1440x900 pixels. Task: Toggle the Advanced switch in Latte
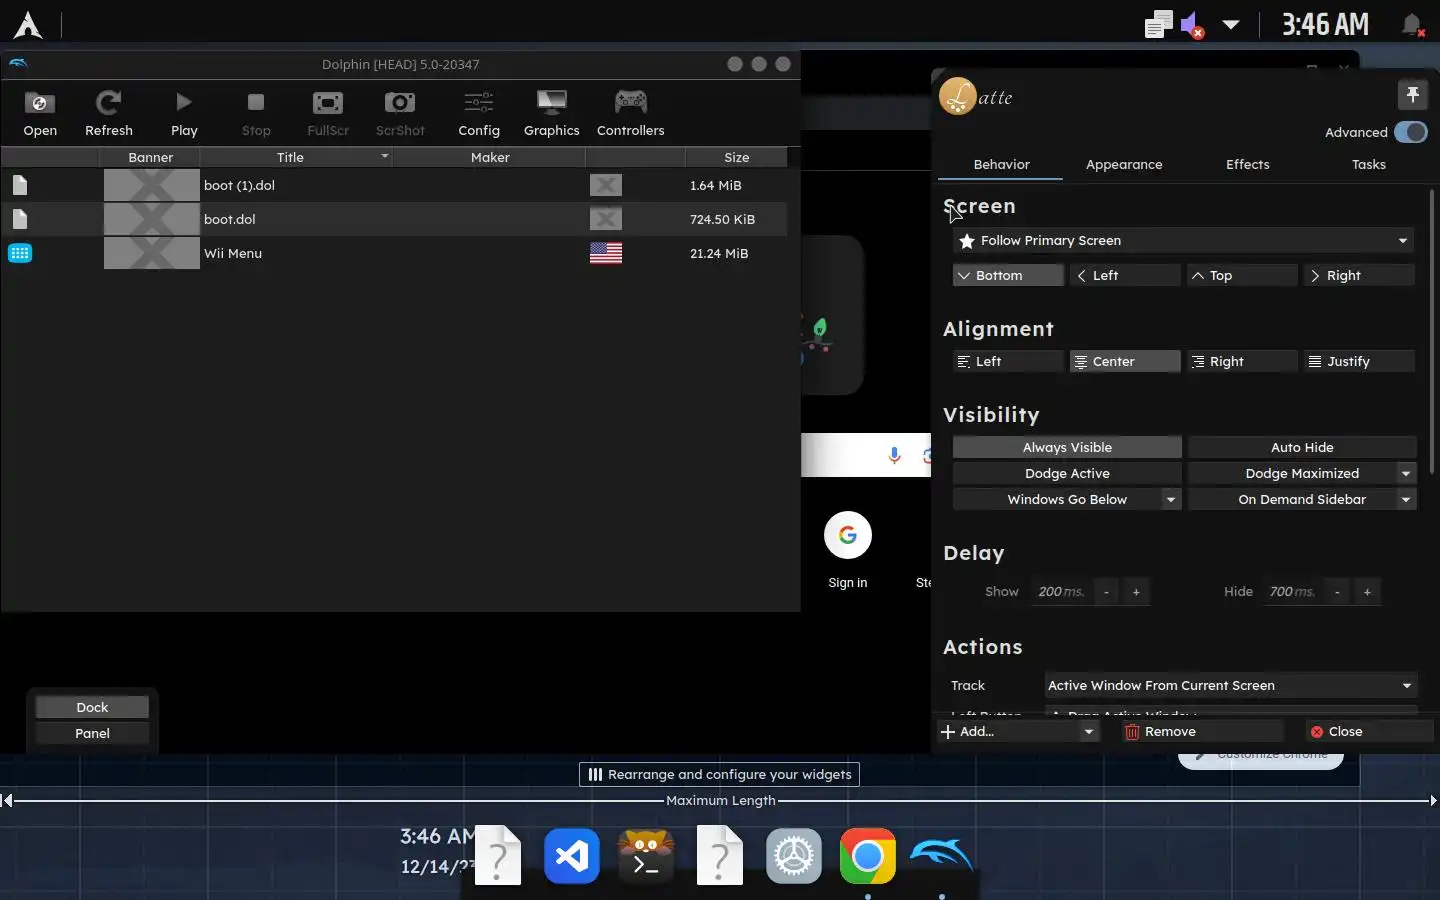click(x=1411, y=132)
